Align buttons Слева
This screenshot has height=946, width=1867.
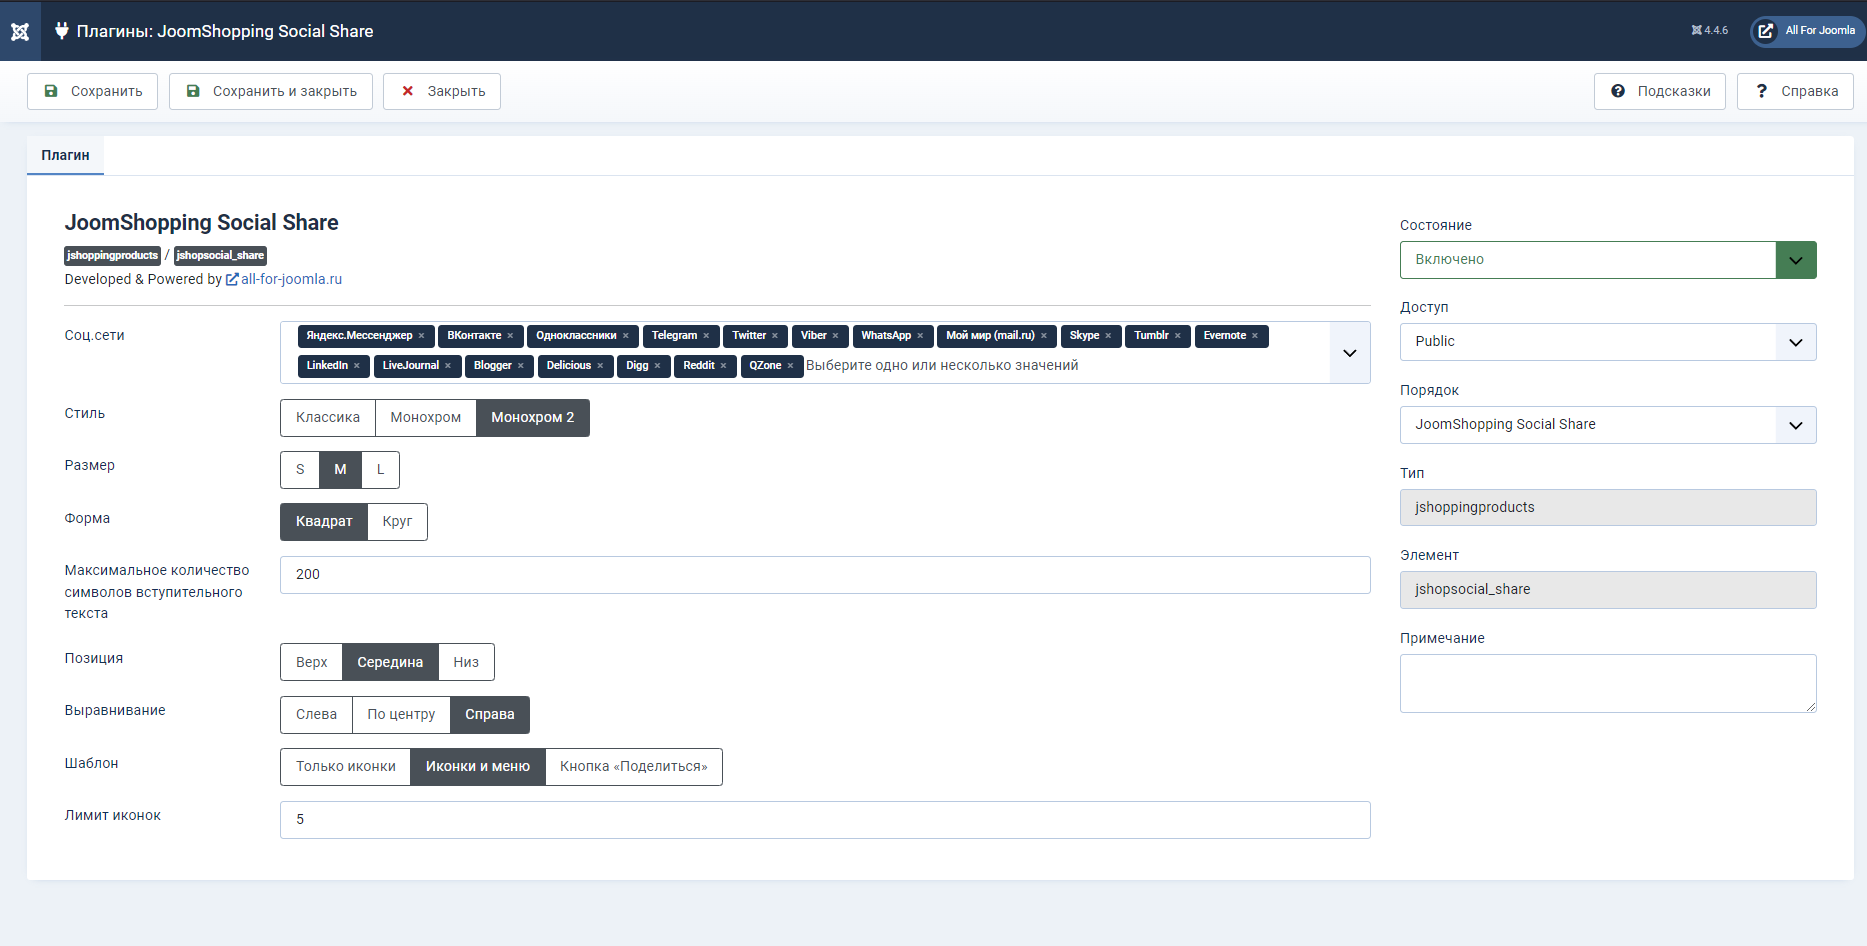pyautogui.click(x=316, y=715)
